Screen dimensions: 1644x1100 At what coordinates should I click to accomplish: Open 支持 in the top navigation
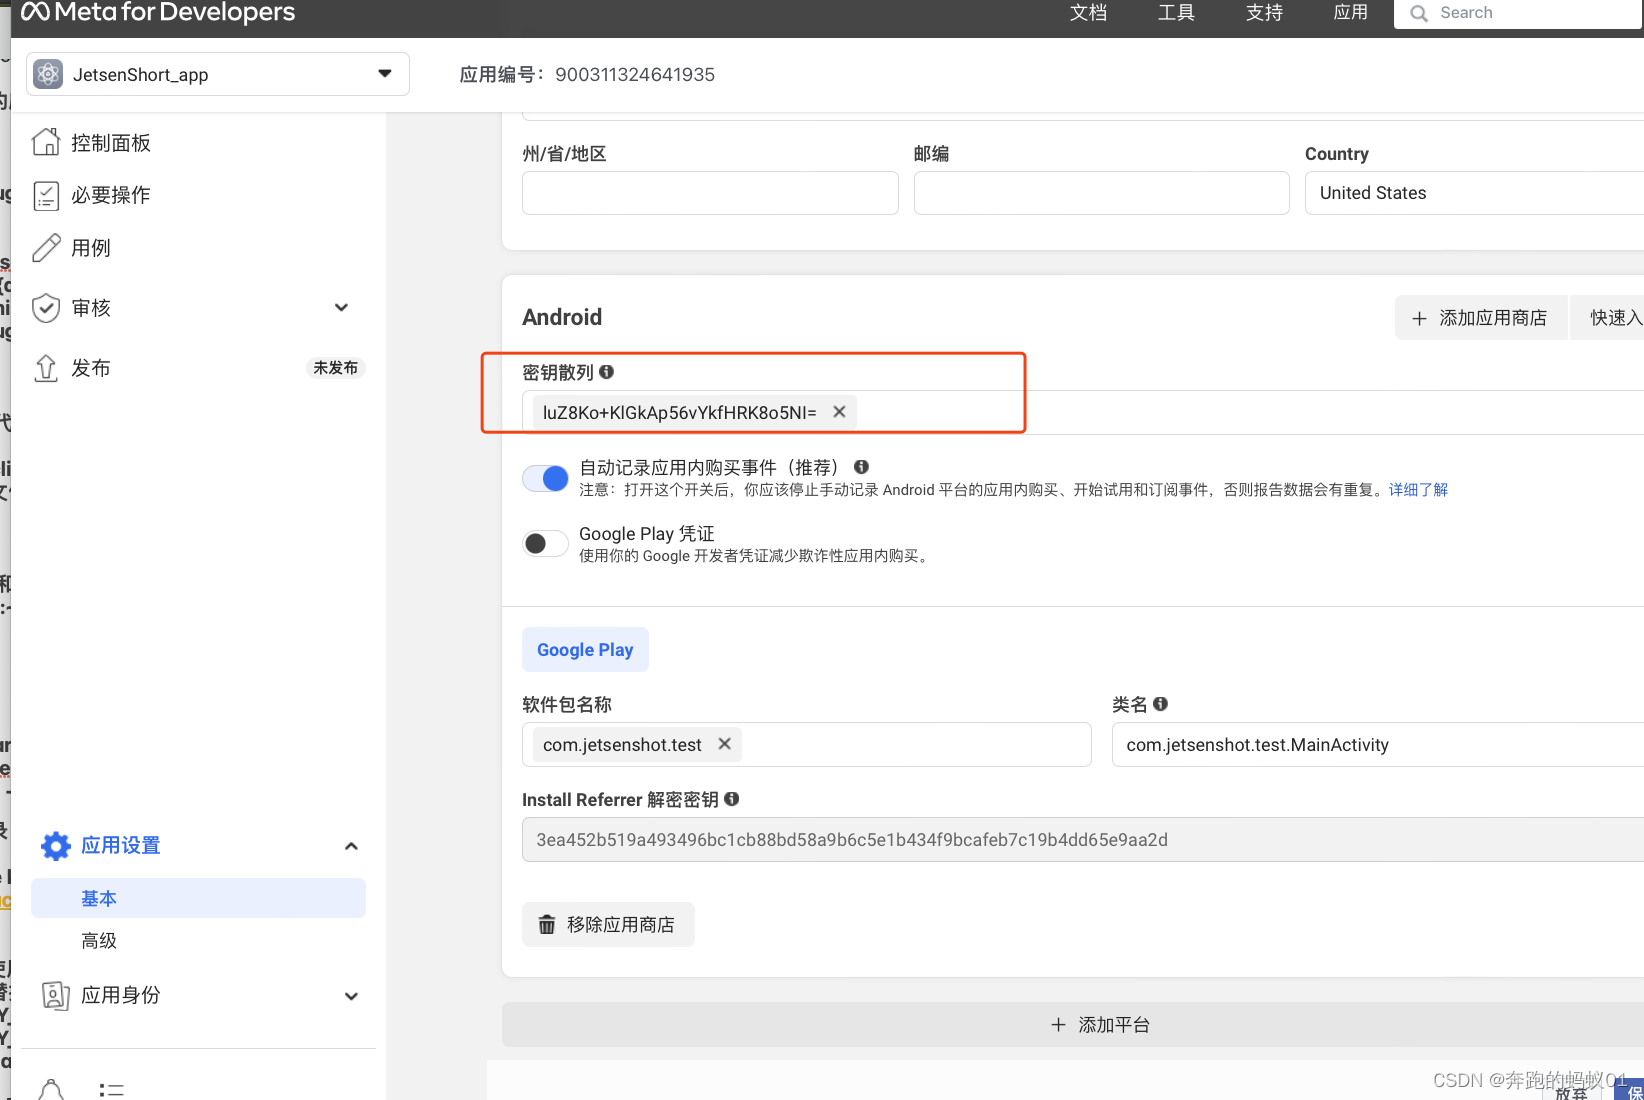pos(1264,12)
